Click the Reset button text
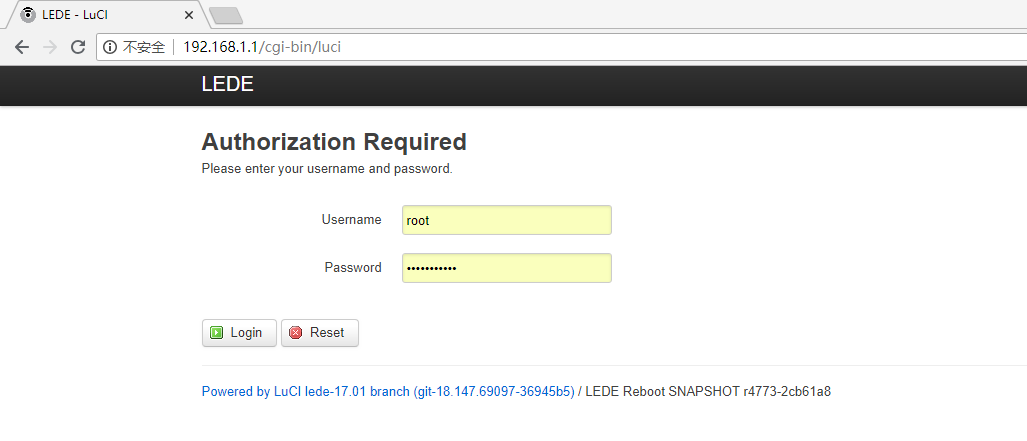1027x441 pixels. pyautogui.click(x=327, y=333)
